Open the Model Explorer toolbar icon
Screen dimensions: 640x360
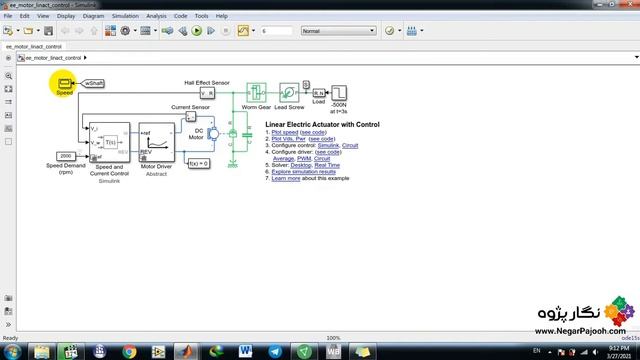(x=145, y=31)
